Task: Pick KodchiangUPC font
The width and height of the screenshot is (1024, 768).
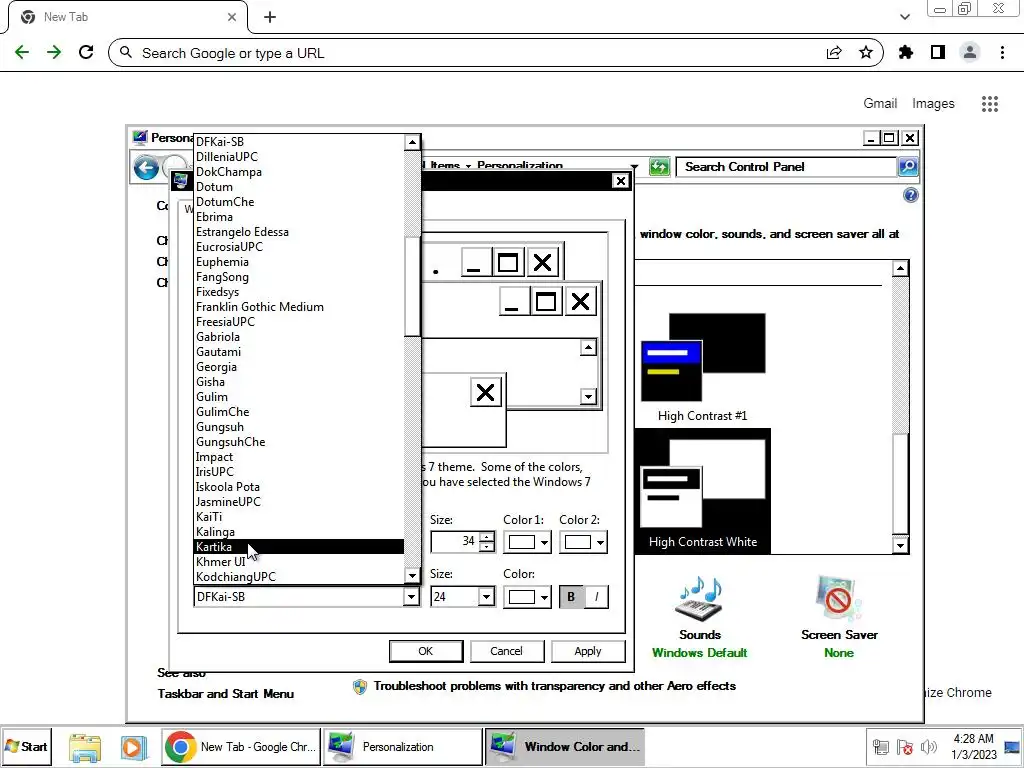Action: click(299, 577)
